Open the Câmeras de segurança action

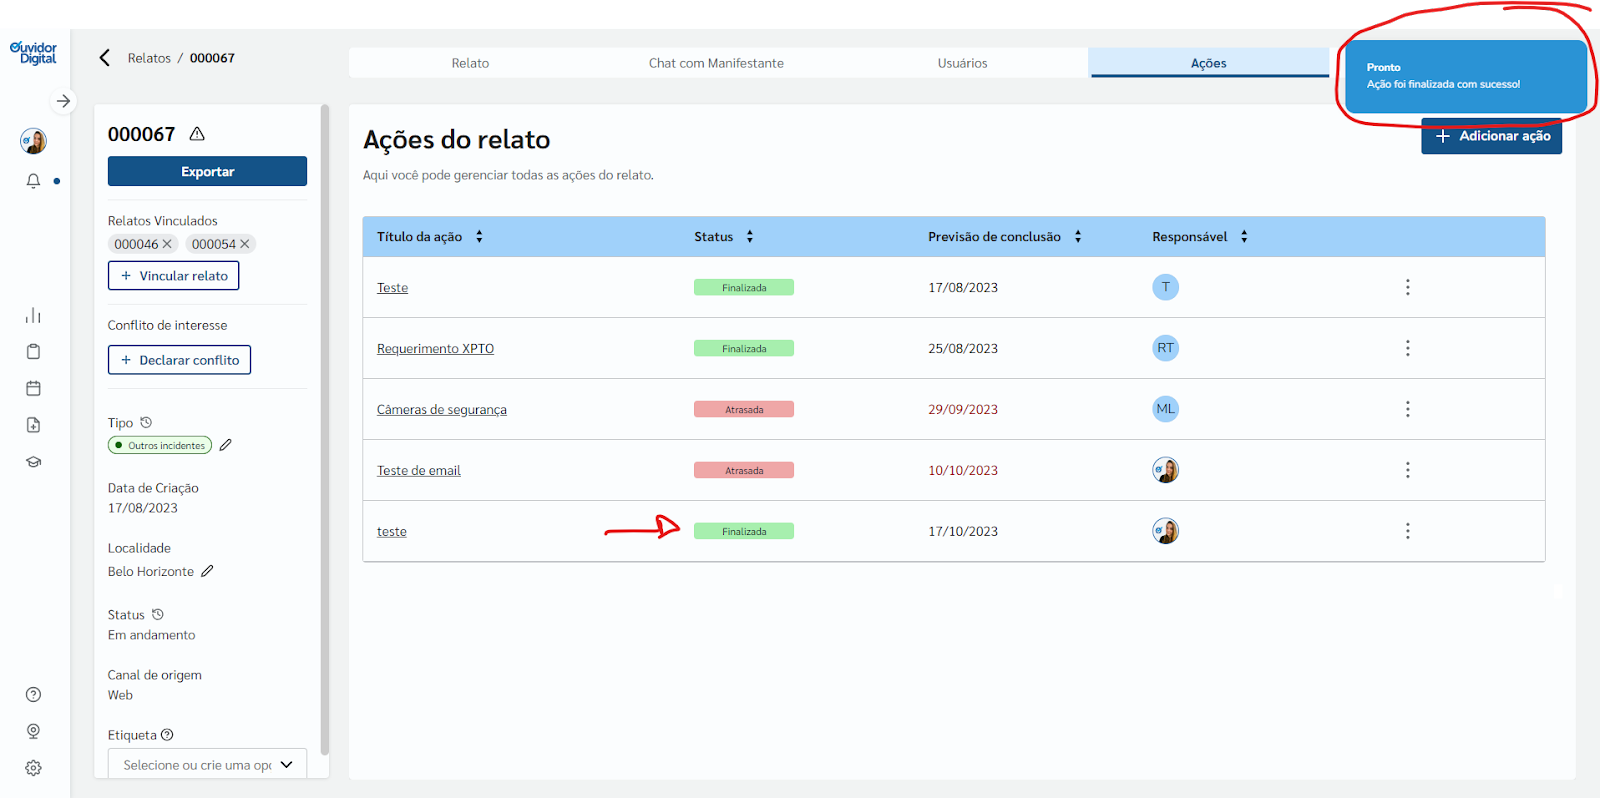pos(442,410)
